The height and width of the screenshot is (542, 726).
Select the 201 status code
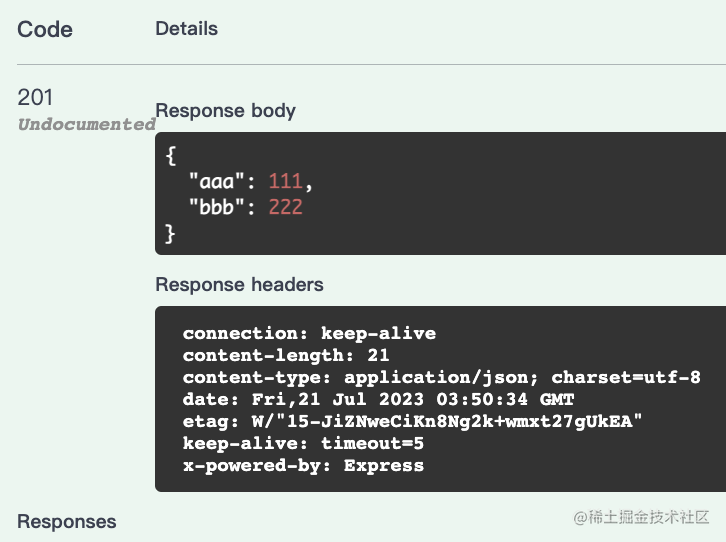click(35, 97)
